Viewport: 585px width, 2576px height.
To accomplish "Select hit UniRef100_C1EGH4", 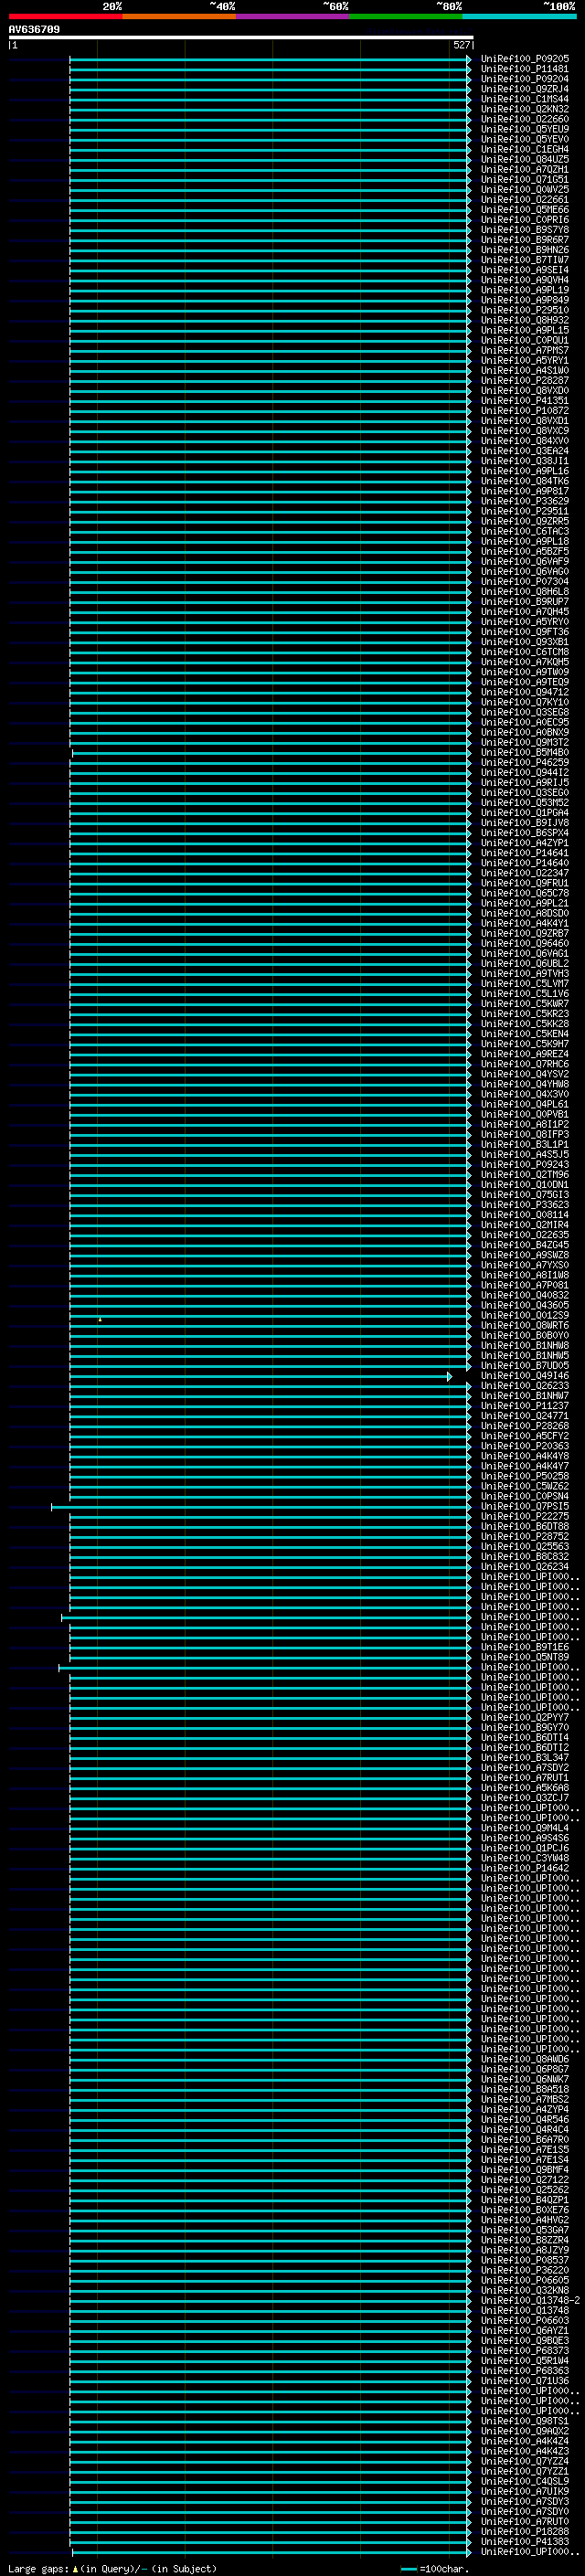I will (524, 150).
